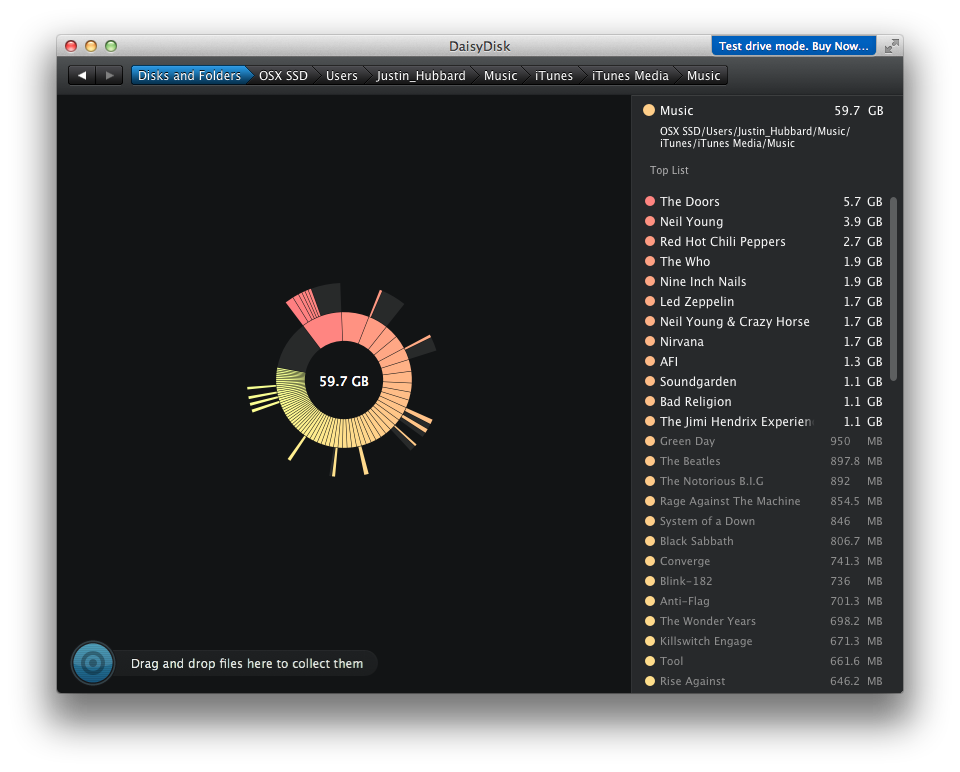Viewport: 960px width, 772px height.
Task: Click the Test drive mode Buy Now button
Action: [x=793, y=46]
